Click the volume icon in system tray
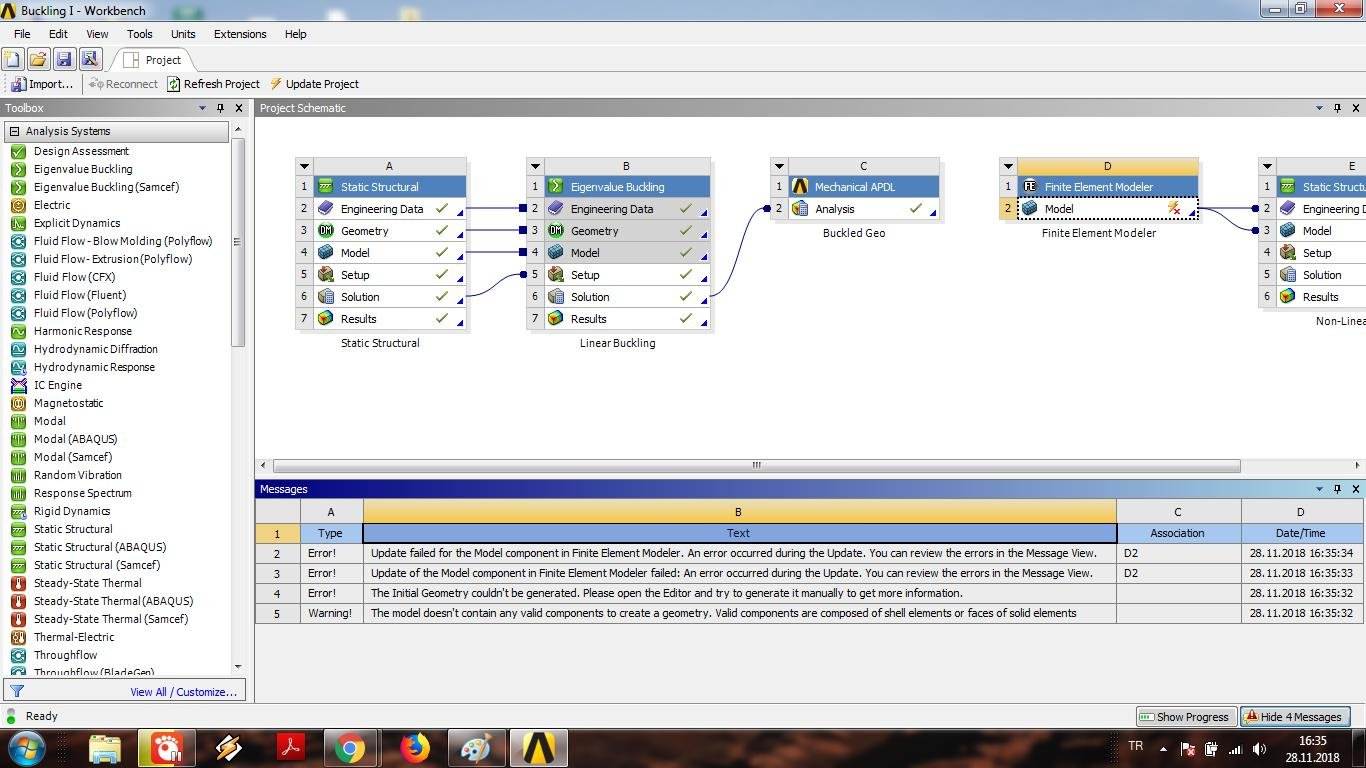This screenshot has width=1366, height=768. click(1260, 748)
